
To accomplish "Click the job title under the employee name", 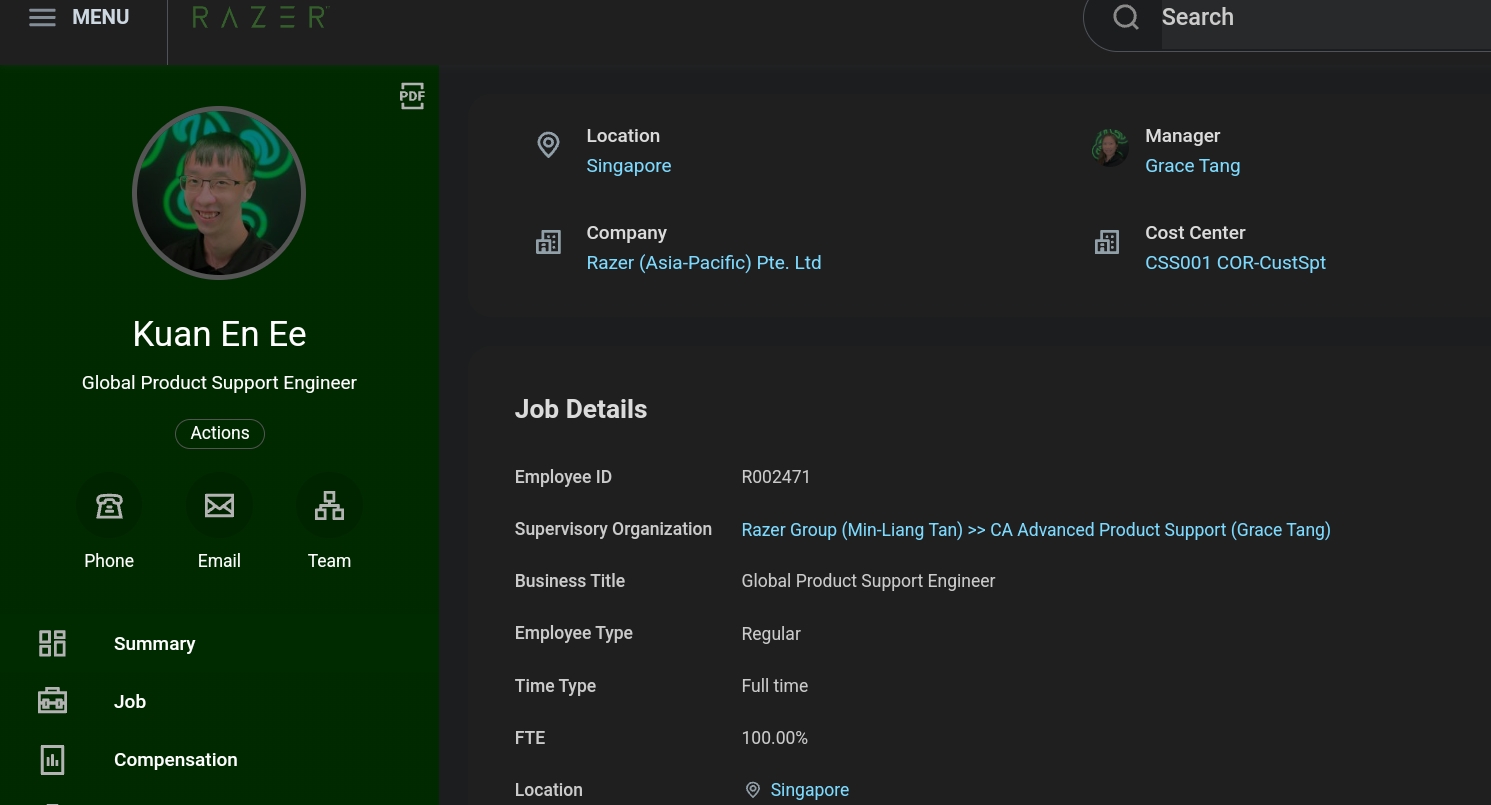I will tap(219, 383).
